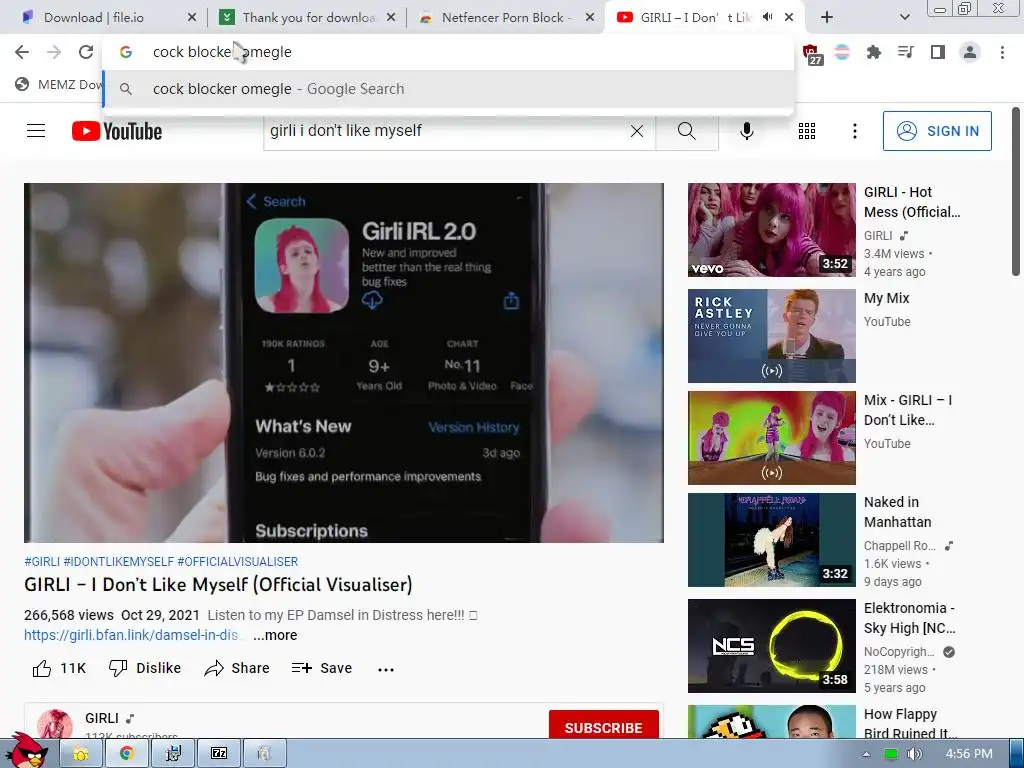1024x768 pixels.
Task: Go to YouTube home via the logo
Action: [117, 131]
